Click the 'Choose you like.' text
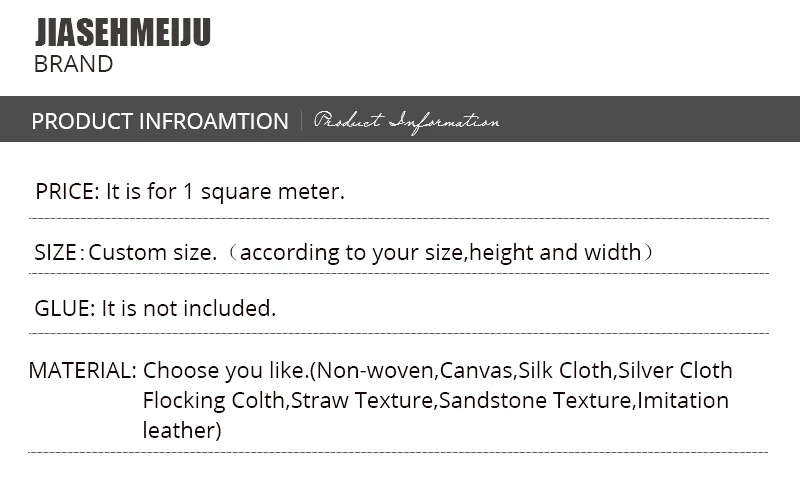The height and width of the screenshot is (492, 800). pos(226,371)
